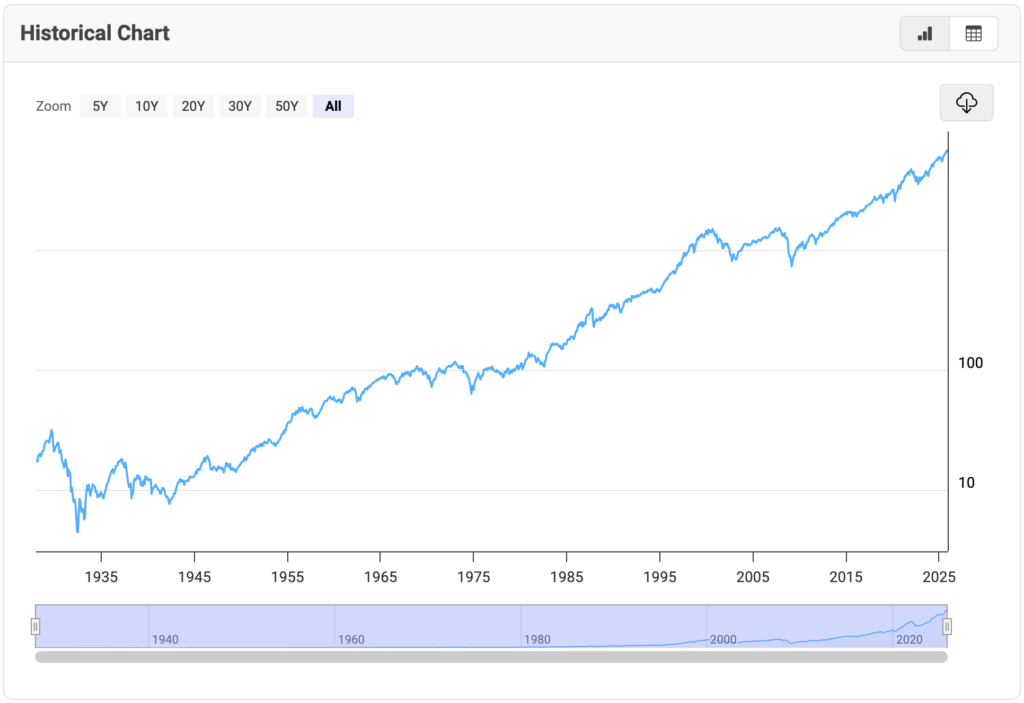This screenshot has height=703, width=1024.
Task: Click the horizontal scrollbar below navigator
Action: (x=490, y=657)
